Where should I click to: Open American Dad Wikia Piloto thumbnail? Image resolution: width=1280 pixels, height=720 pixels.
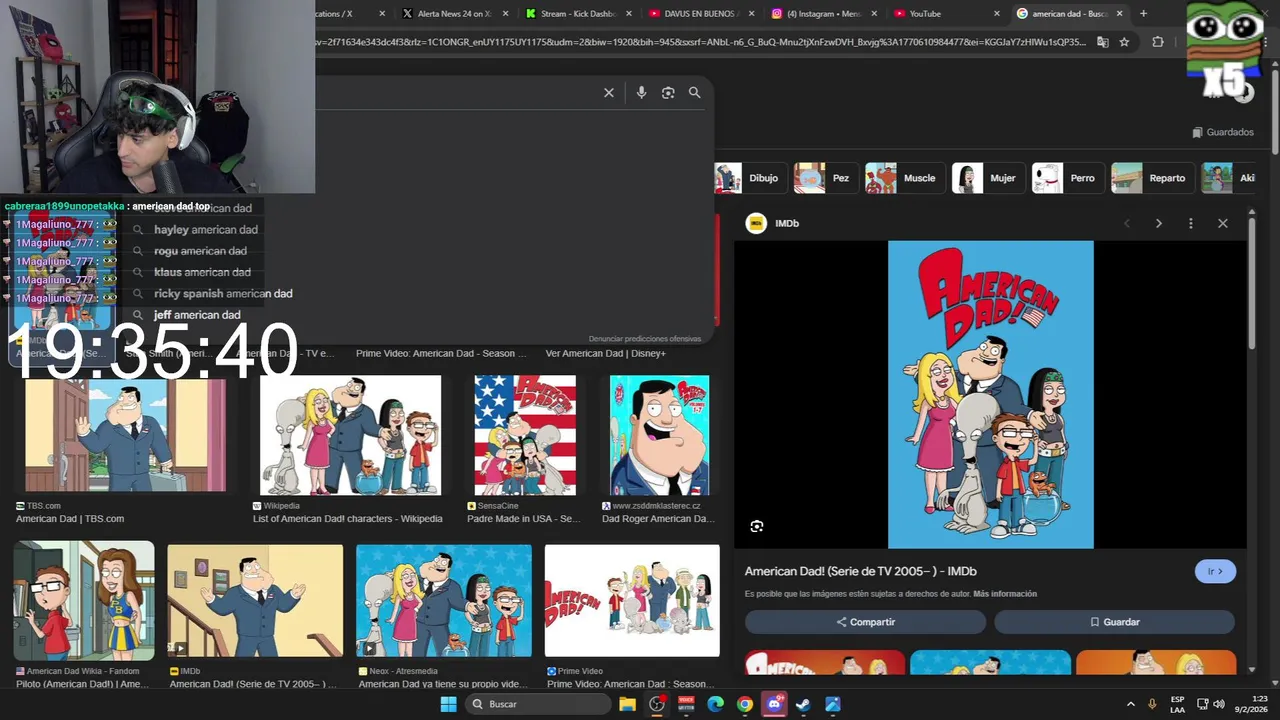tap(84, 600)
